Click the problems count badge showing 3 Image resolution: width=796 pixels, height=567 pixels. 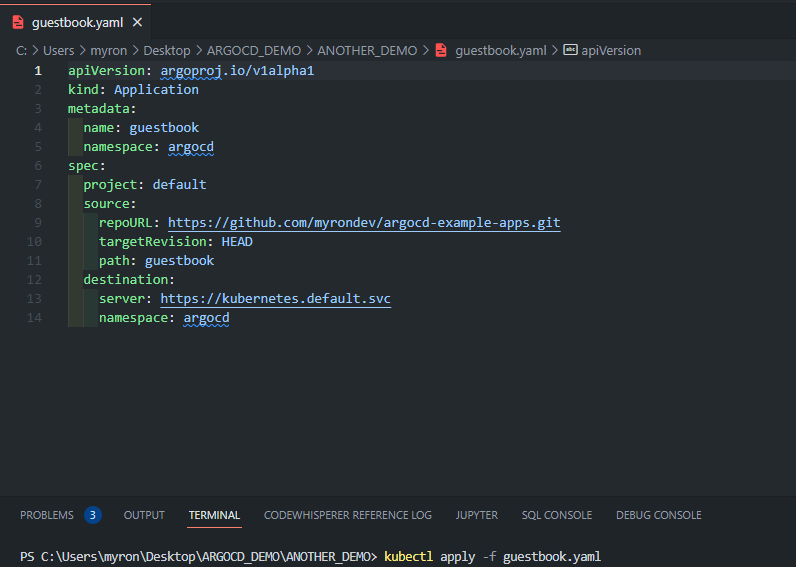click(92, 515)
